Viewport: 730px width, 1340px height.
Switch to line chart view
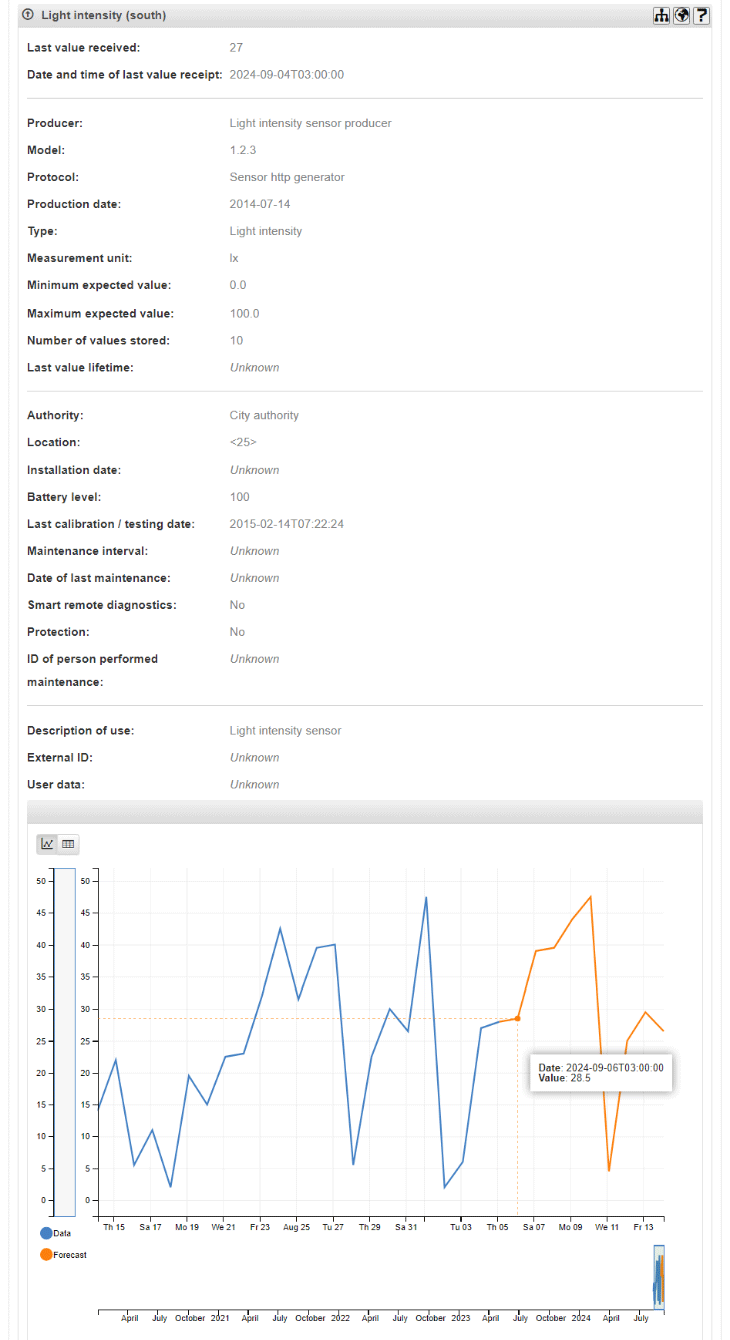(x=47, y=844)
